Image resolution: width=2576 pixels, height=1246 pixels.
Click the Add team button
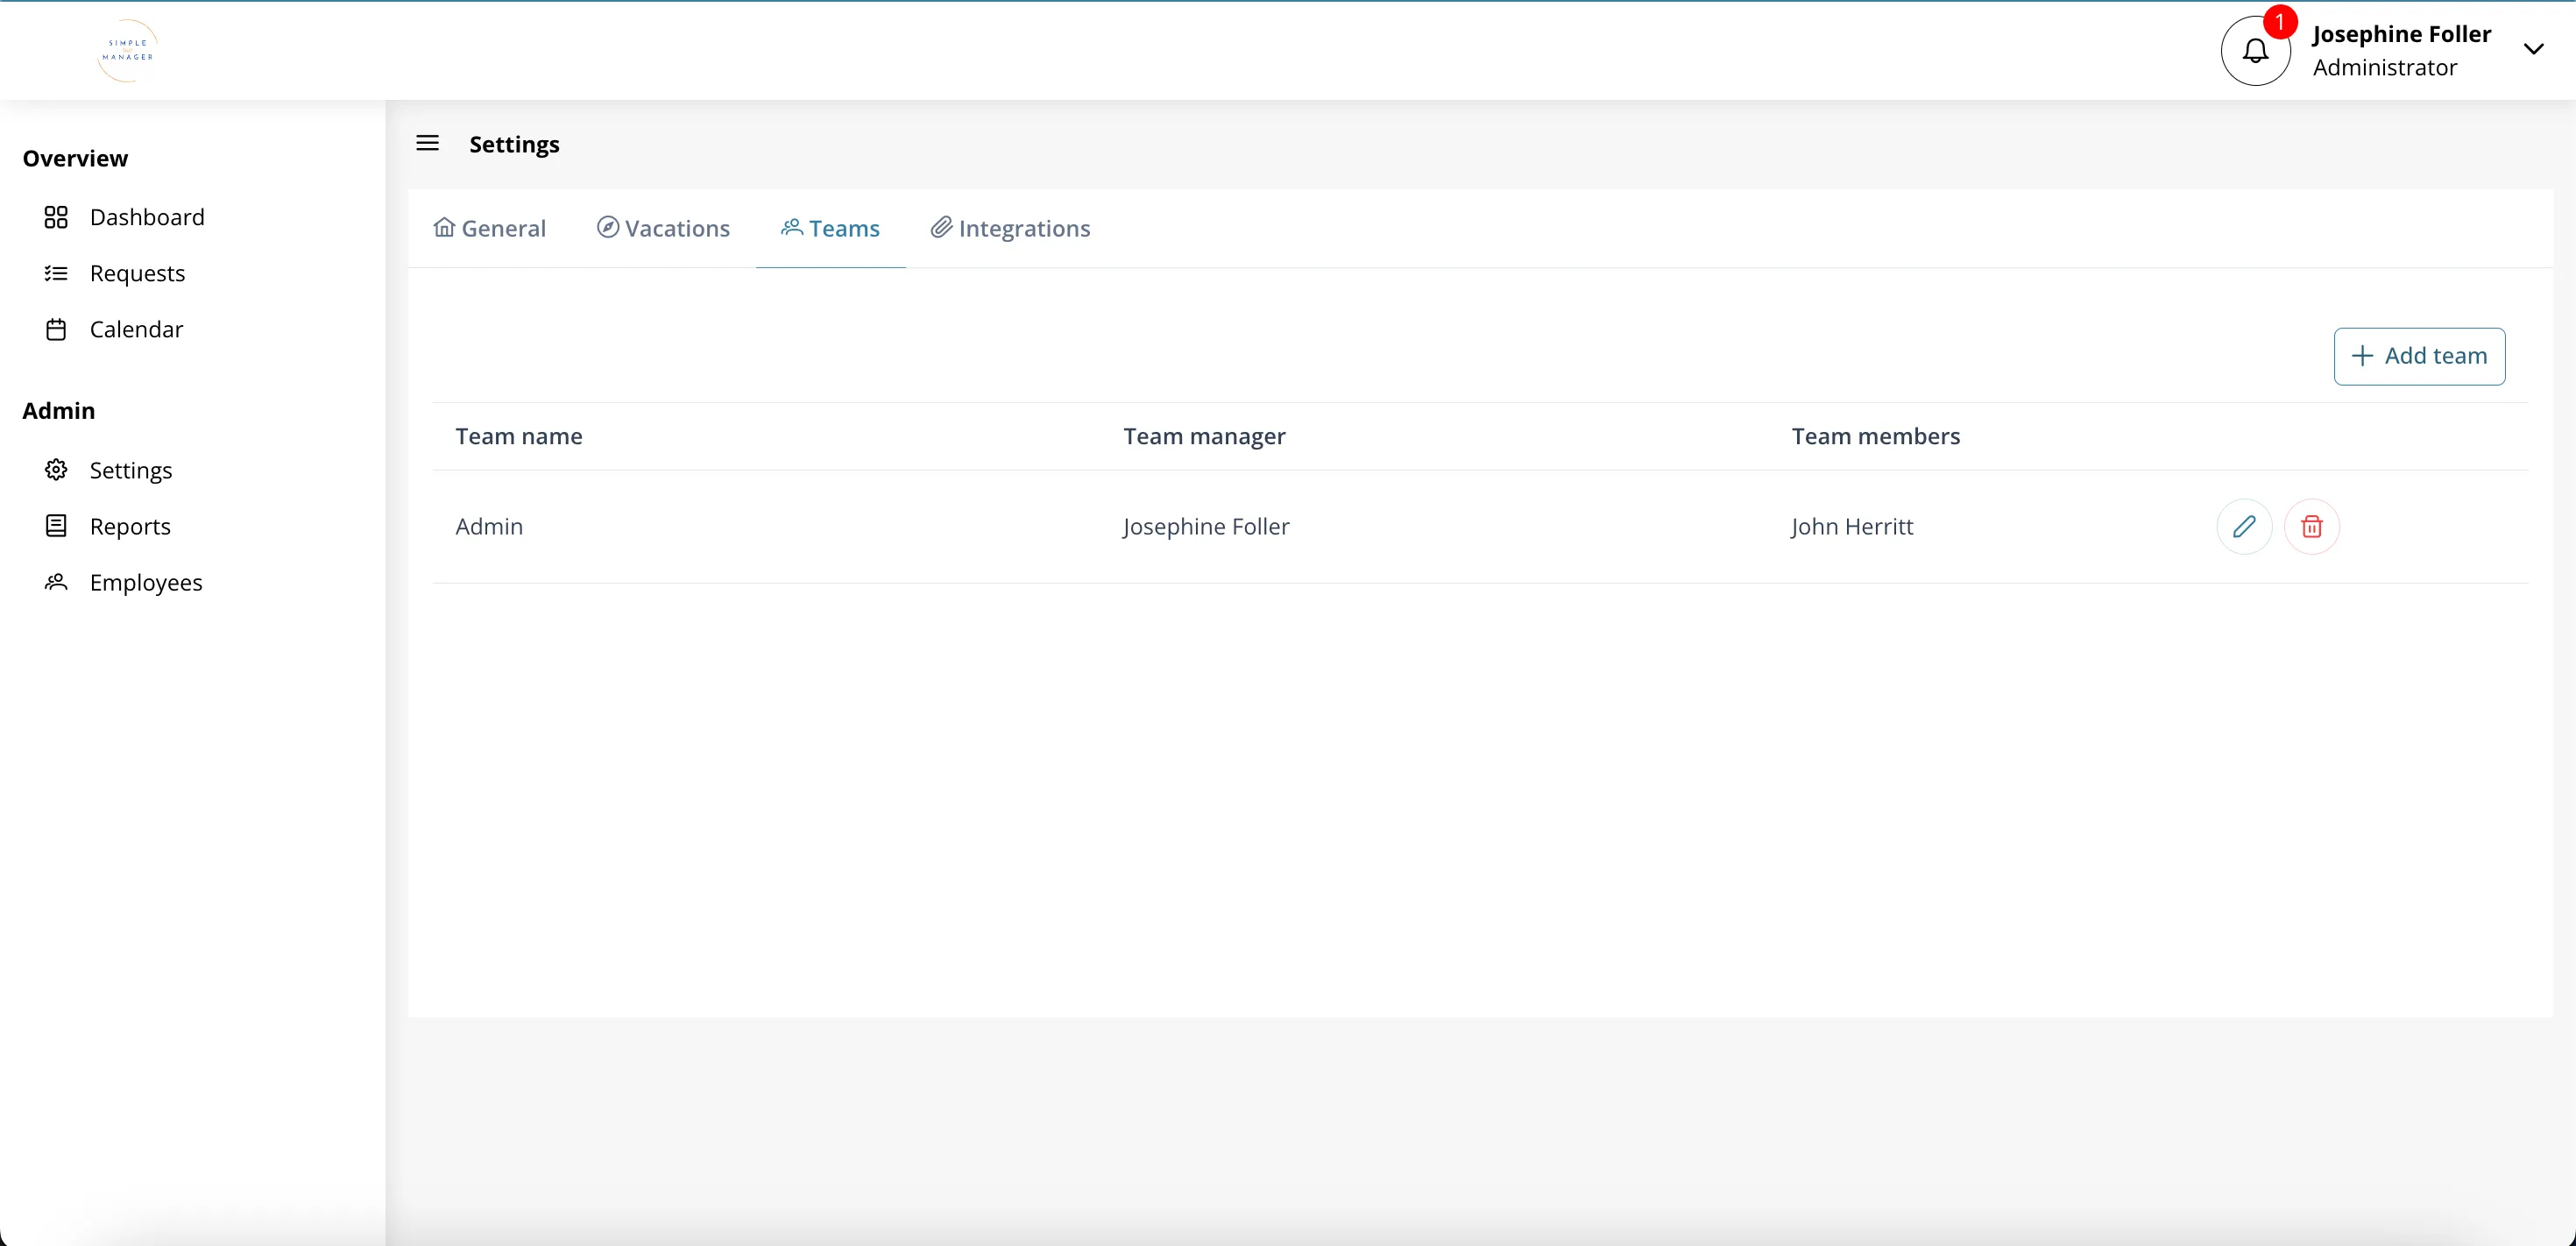[2418, 355]
